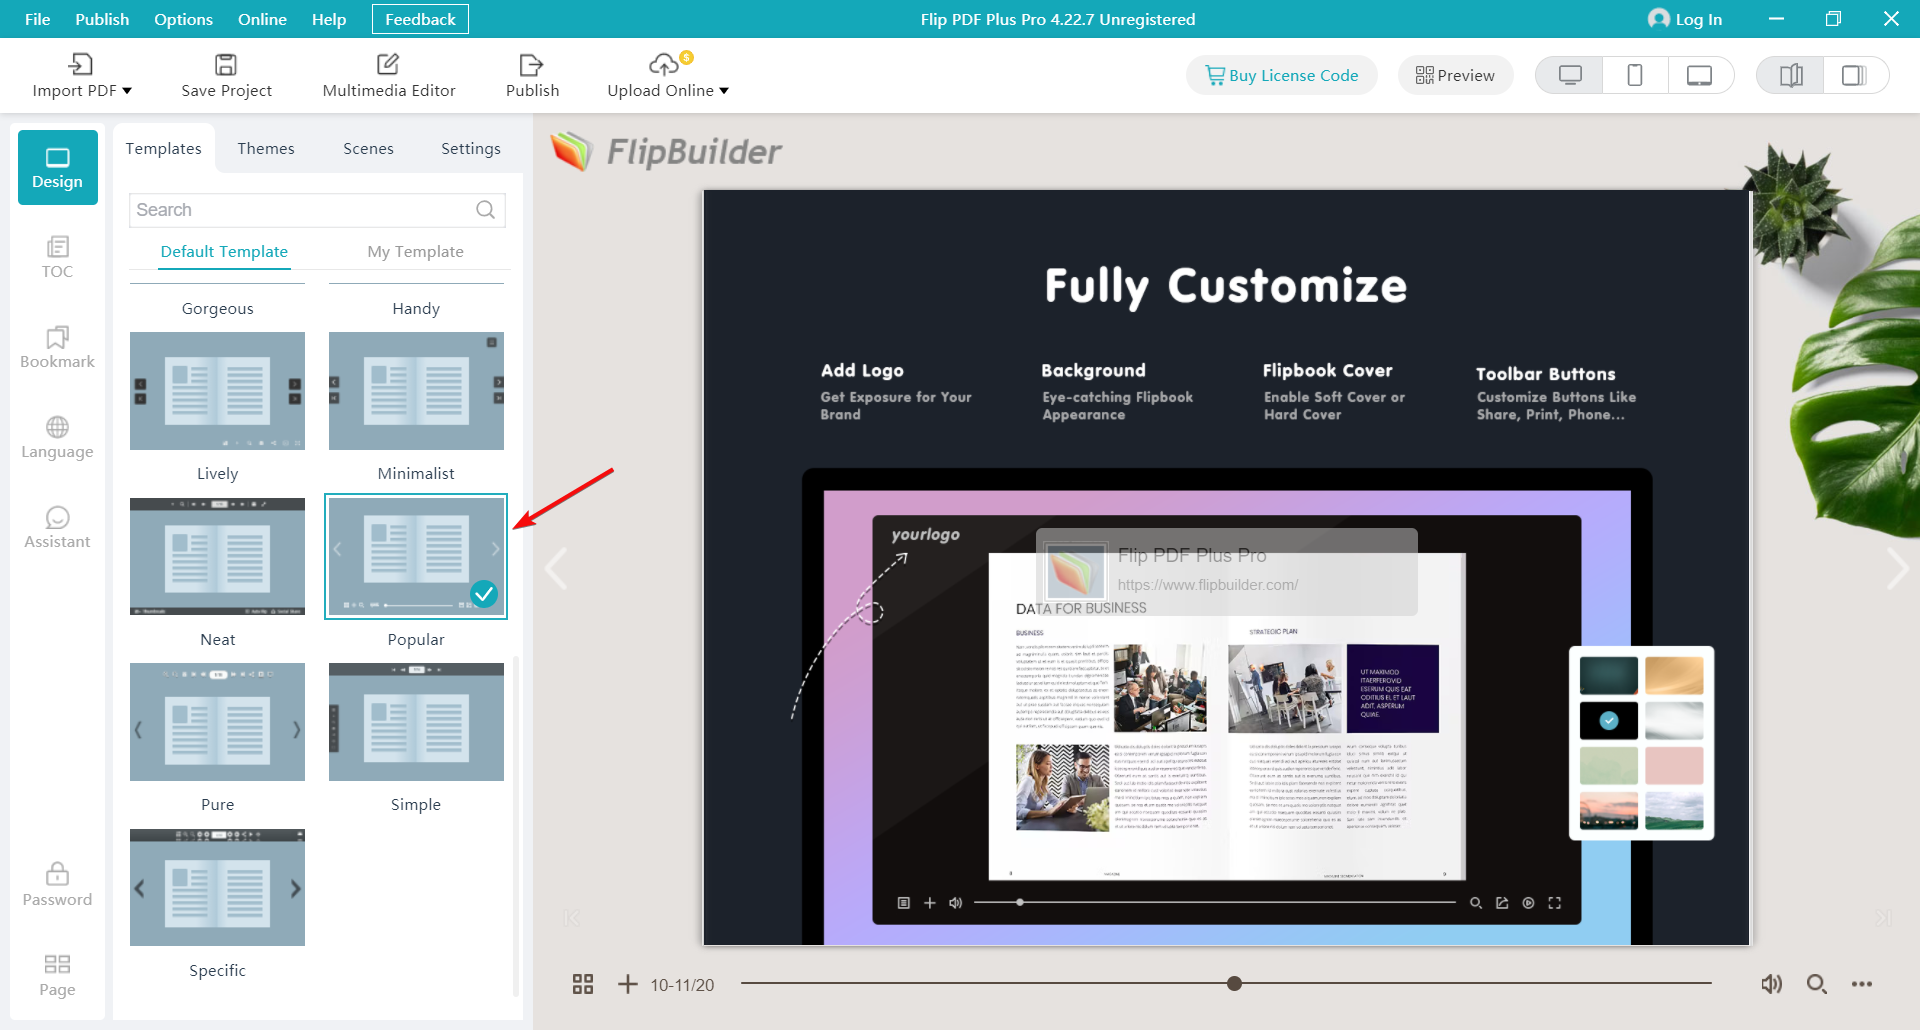This screenshot has height=1030, width=1920.
Task: Click the FlipBuilder logo
Action: [x=666, y=152]
